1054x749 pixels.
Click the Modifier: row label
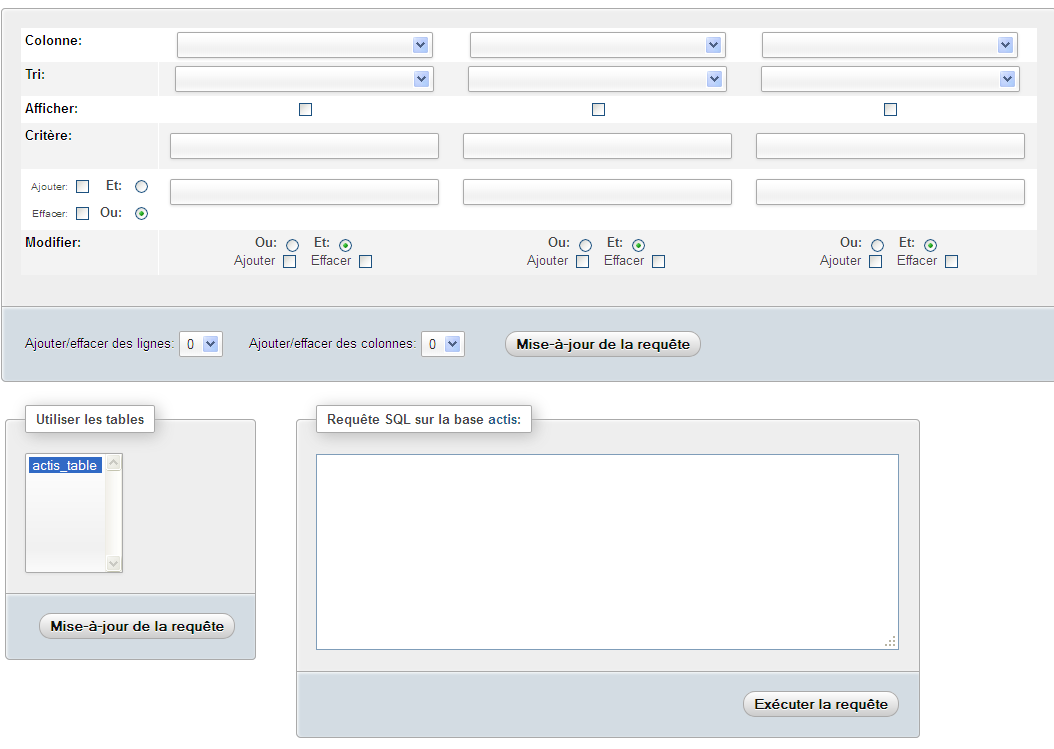click(53, 242)
